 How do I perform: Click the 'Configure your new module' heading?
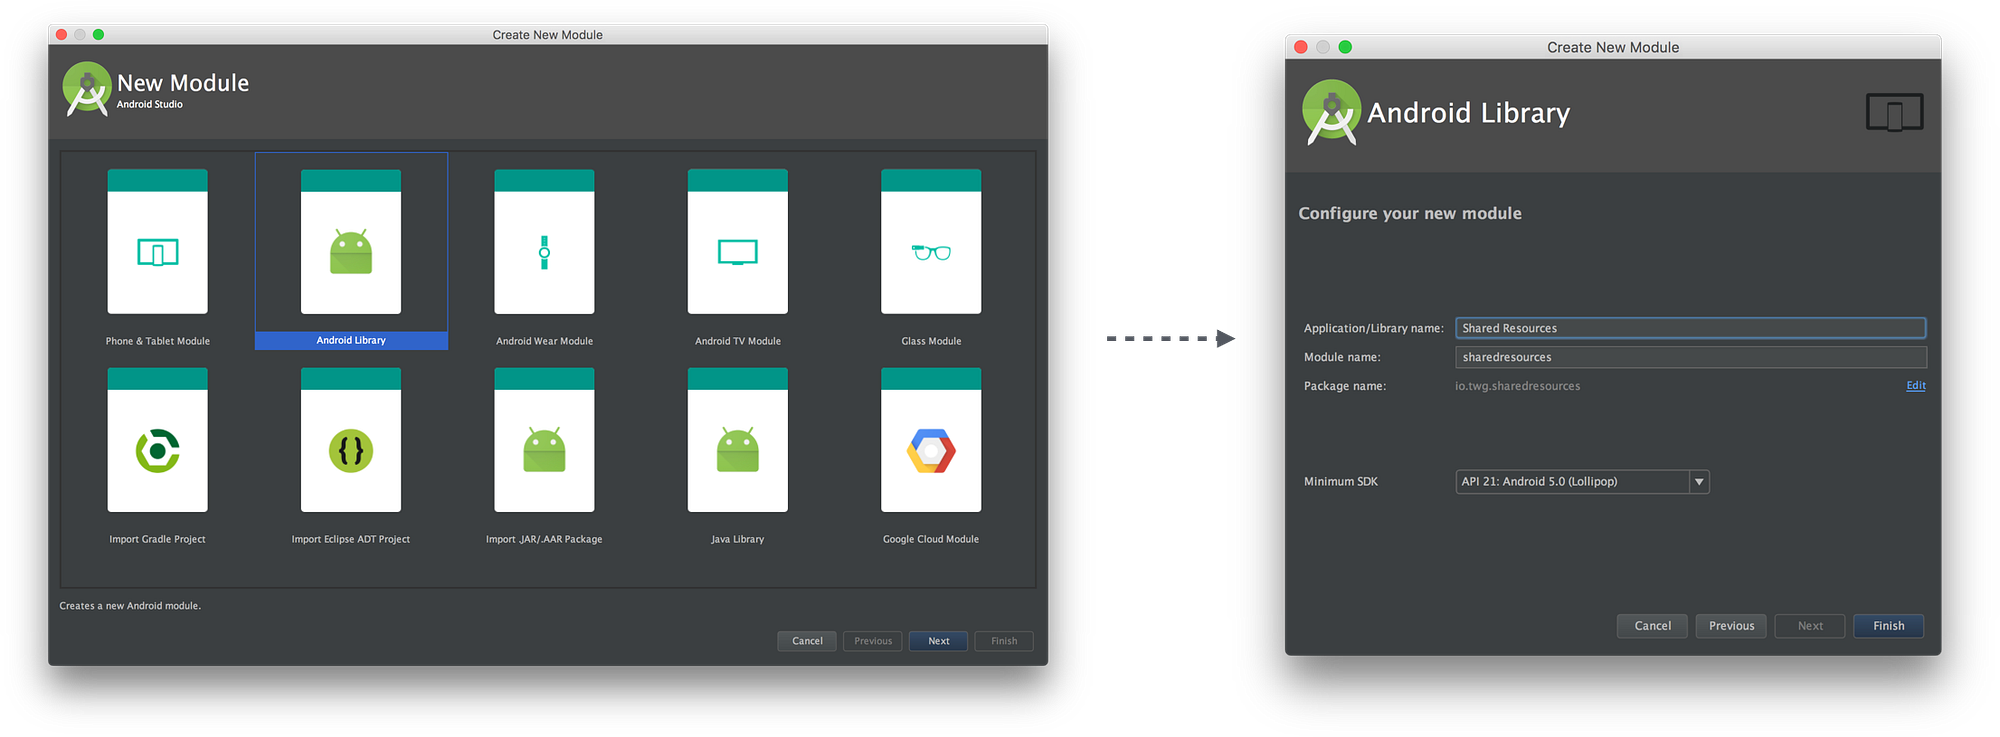coord(1410,213)
